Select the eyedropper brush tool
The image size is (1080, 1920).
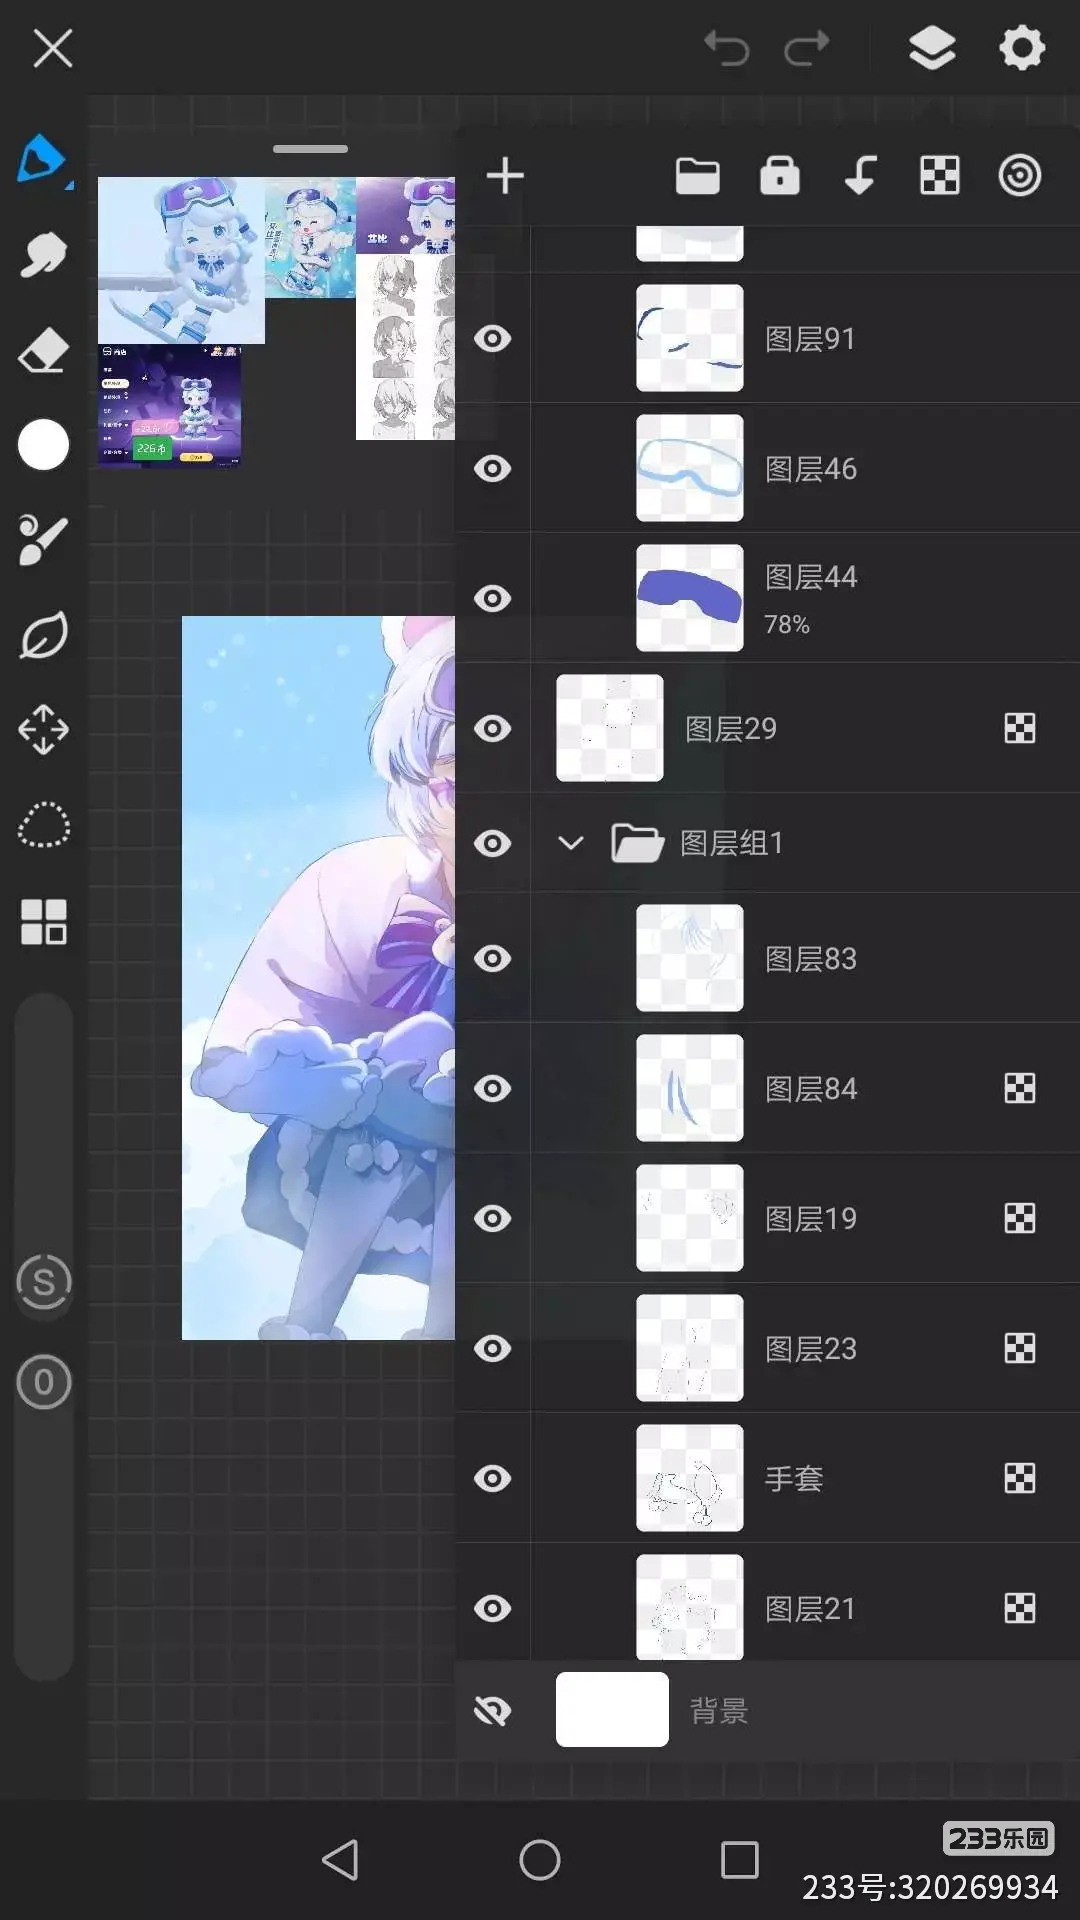43,540
